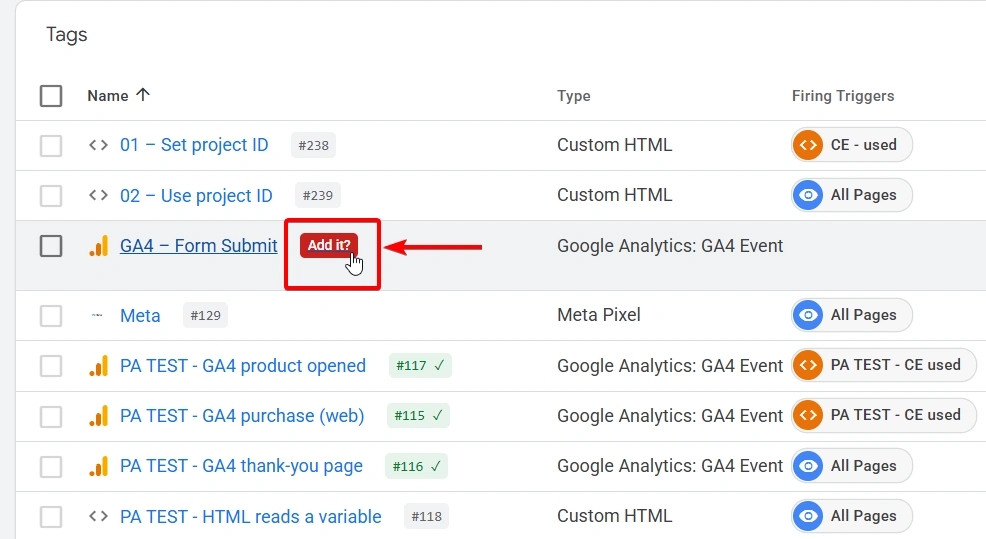Click the code icon for HTML reads a variable
The width and height of the screenshot is (986, 539).
[98, 517]
